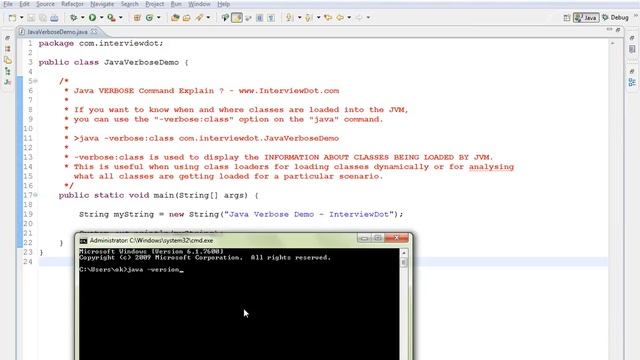Screen dimensions: 640x360
Task: Click the cmd window scrollbar thumb
Action: tap(403, 263)
